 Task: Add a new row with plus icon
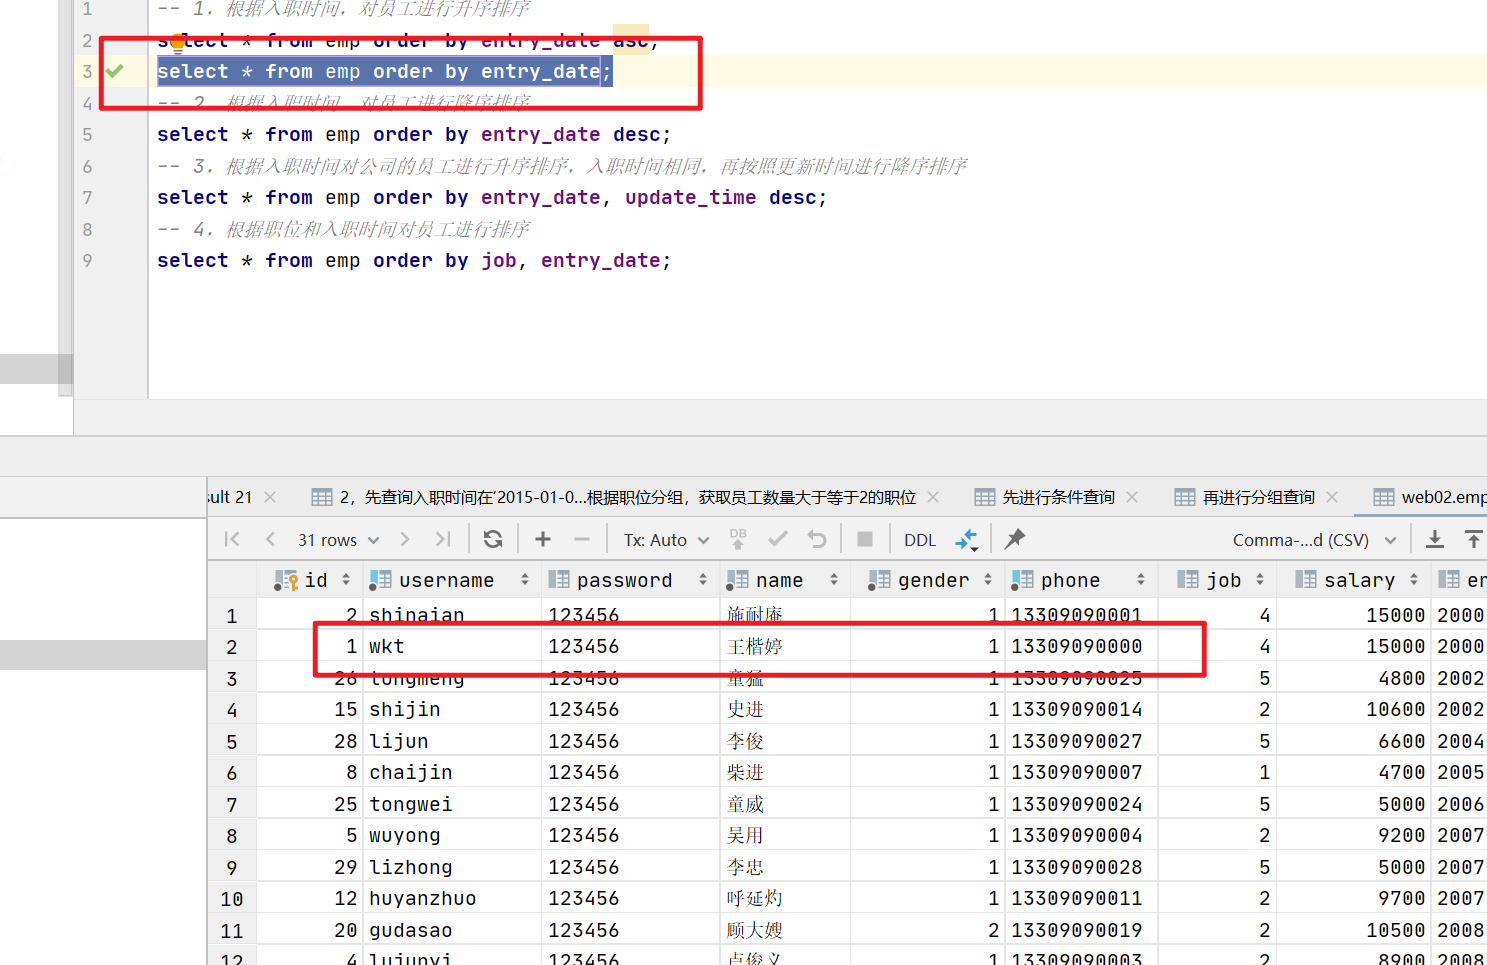click(543, 540)
